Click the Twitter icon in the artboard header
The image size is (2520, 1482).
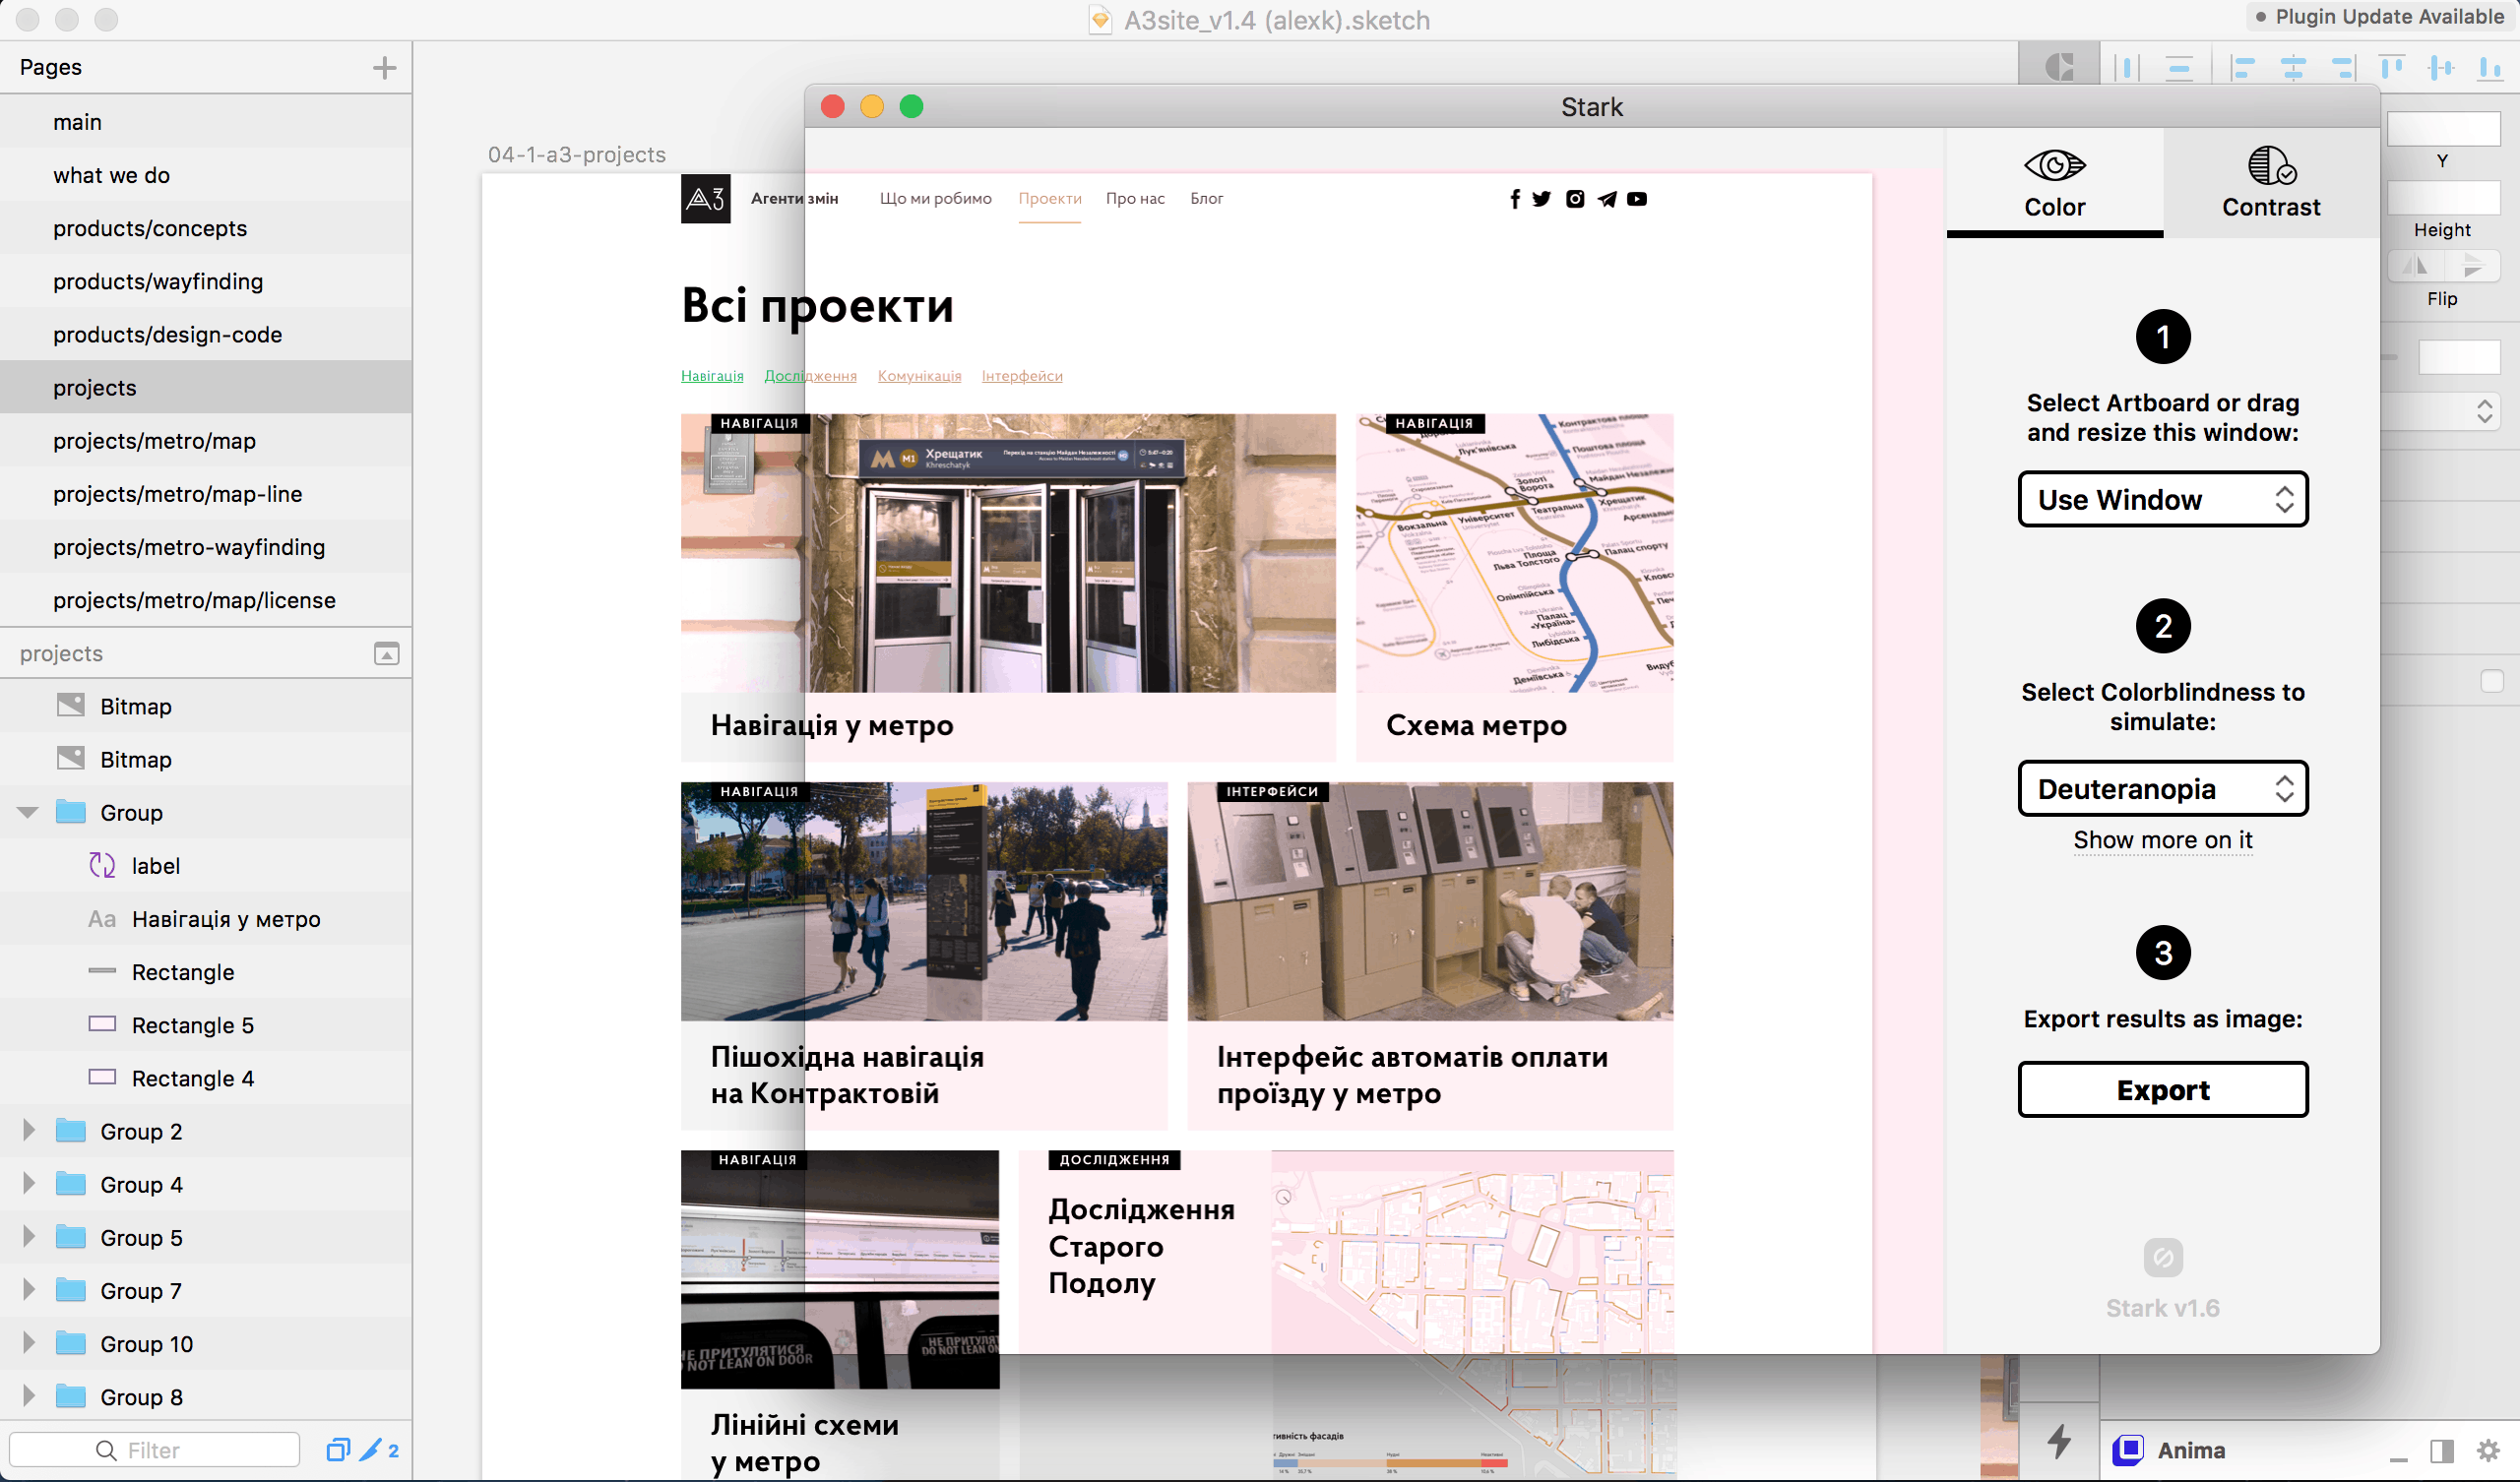coord(1541,199)
